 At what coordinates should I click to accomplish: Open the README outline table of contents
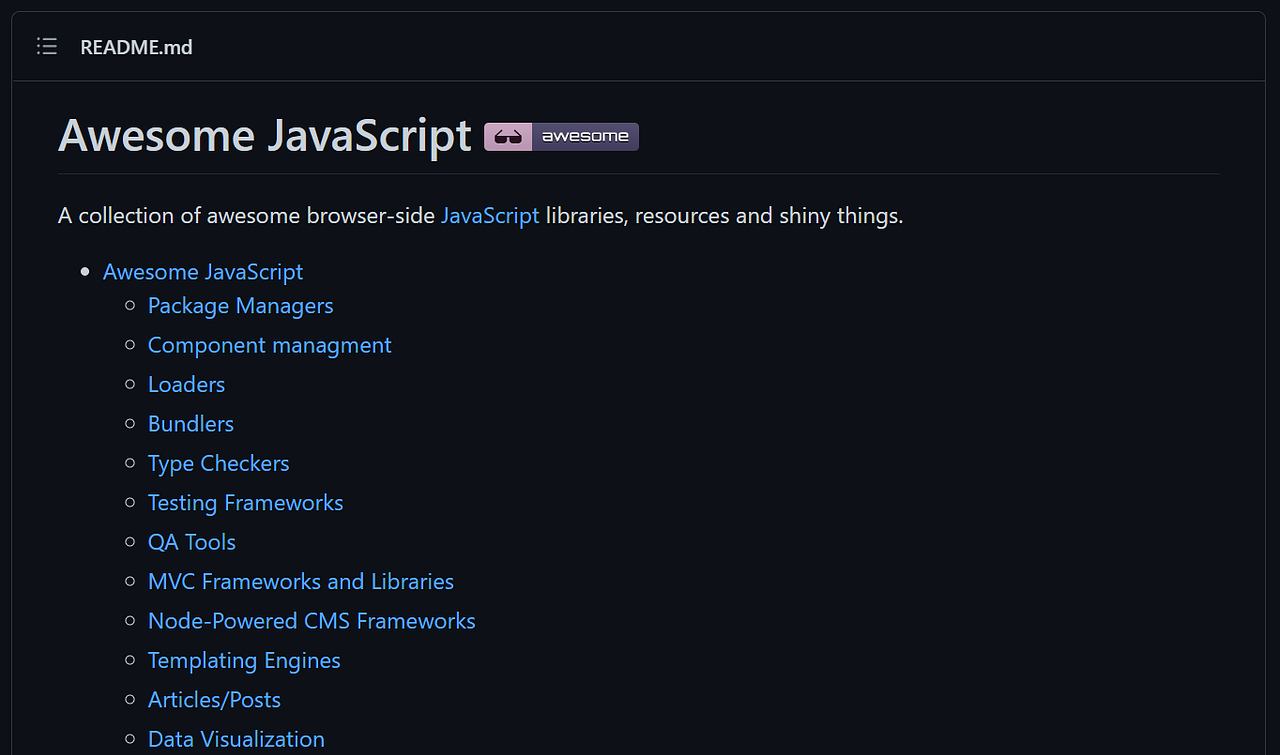pyautogui.click(x=47, y=46)
